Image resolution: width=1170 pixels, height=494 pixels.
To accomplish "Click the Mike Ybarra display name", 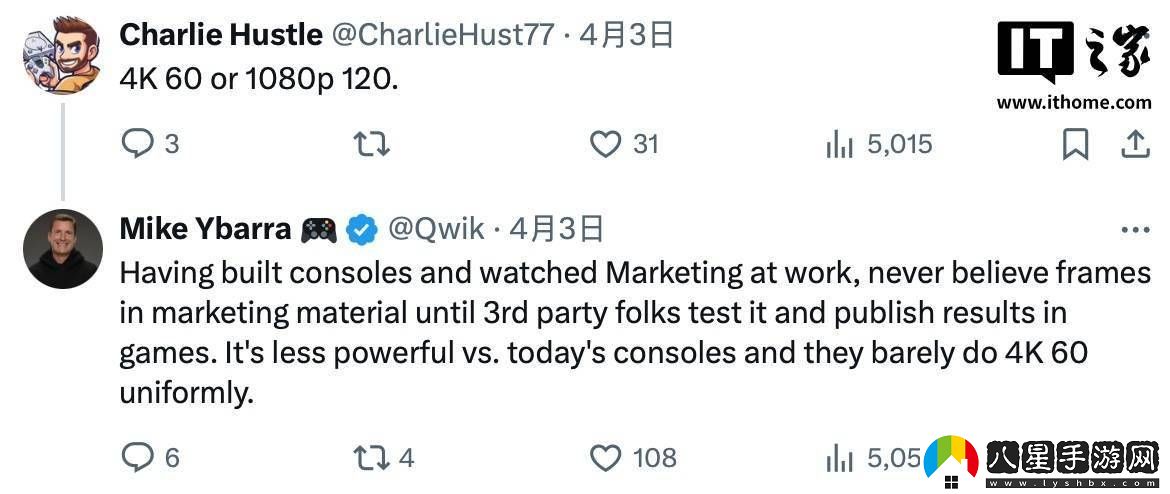I will click(205, 229).
